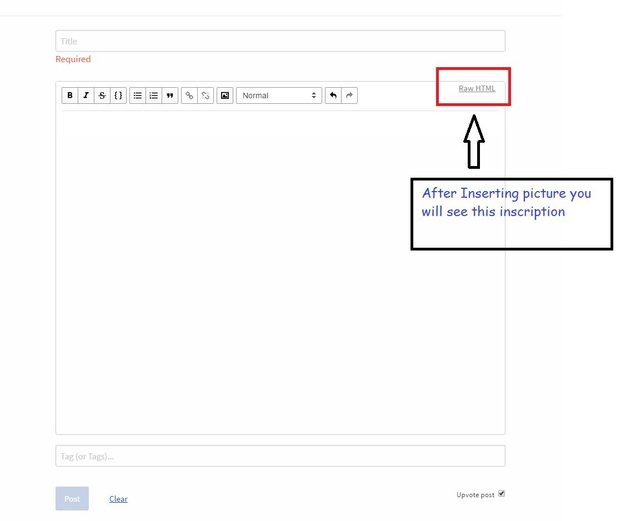Open the Normal paragraph style dropdown

(279, 96)
